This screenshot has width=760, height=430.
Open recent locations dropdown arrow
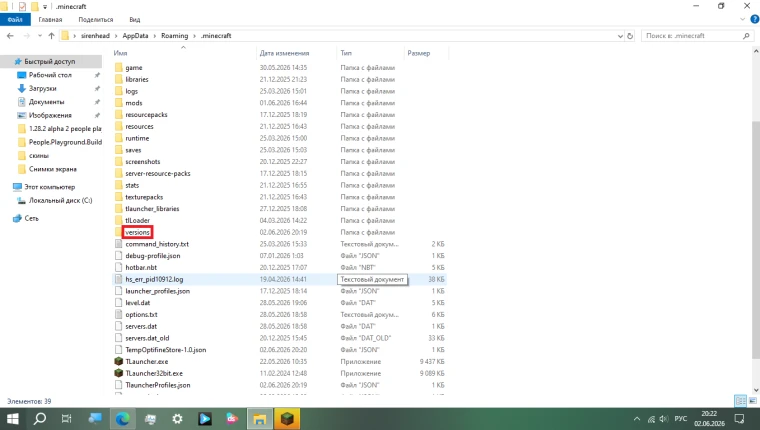tap(40, 35)
